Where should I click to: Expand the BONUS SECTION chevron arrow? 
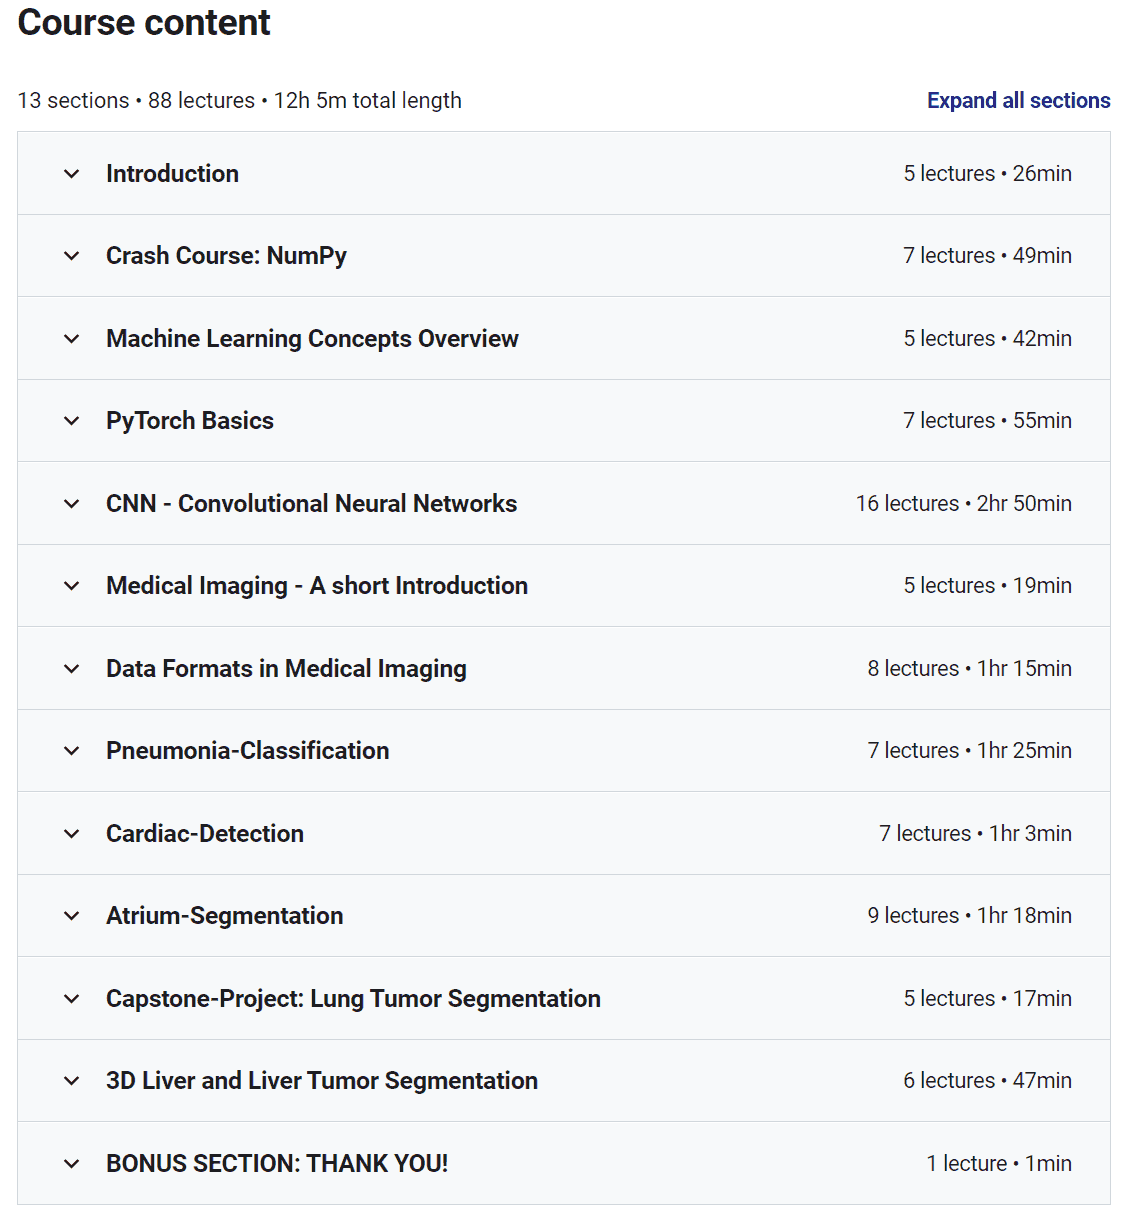pyautogui.click(x=72, y=1164)
